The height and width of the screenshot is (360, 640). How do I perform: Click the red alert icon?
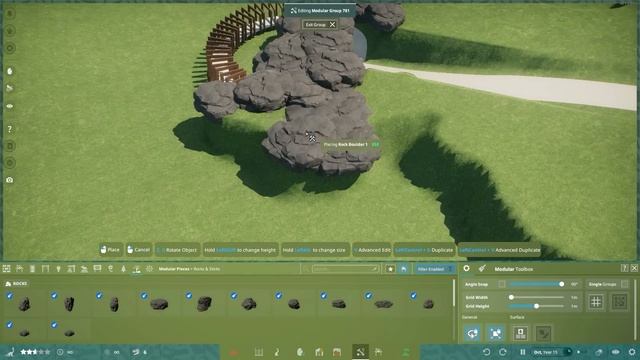tap(234, 352)
